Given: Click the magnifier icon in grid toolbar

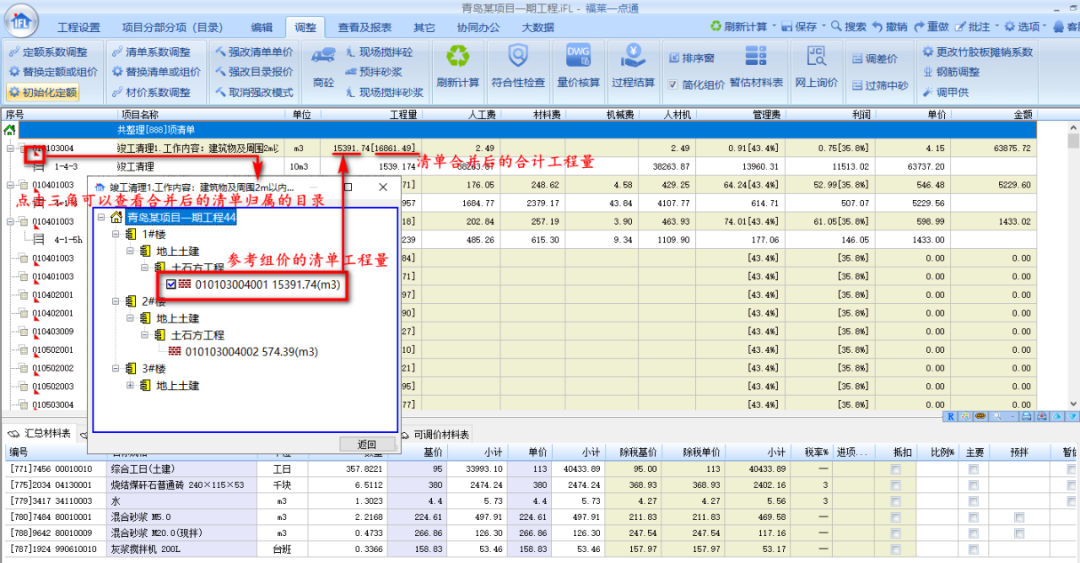Looking at the screenshot, I should [997, 416].
